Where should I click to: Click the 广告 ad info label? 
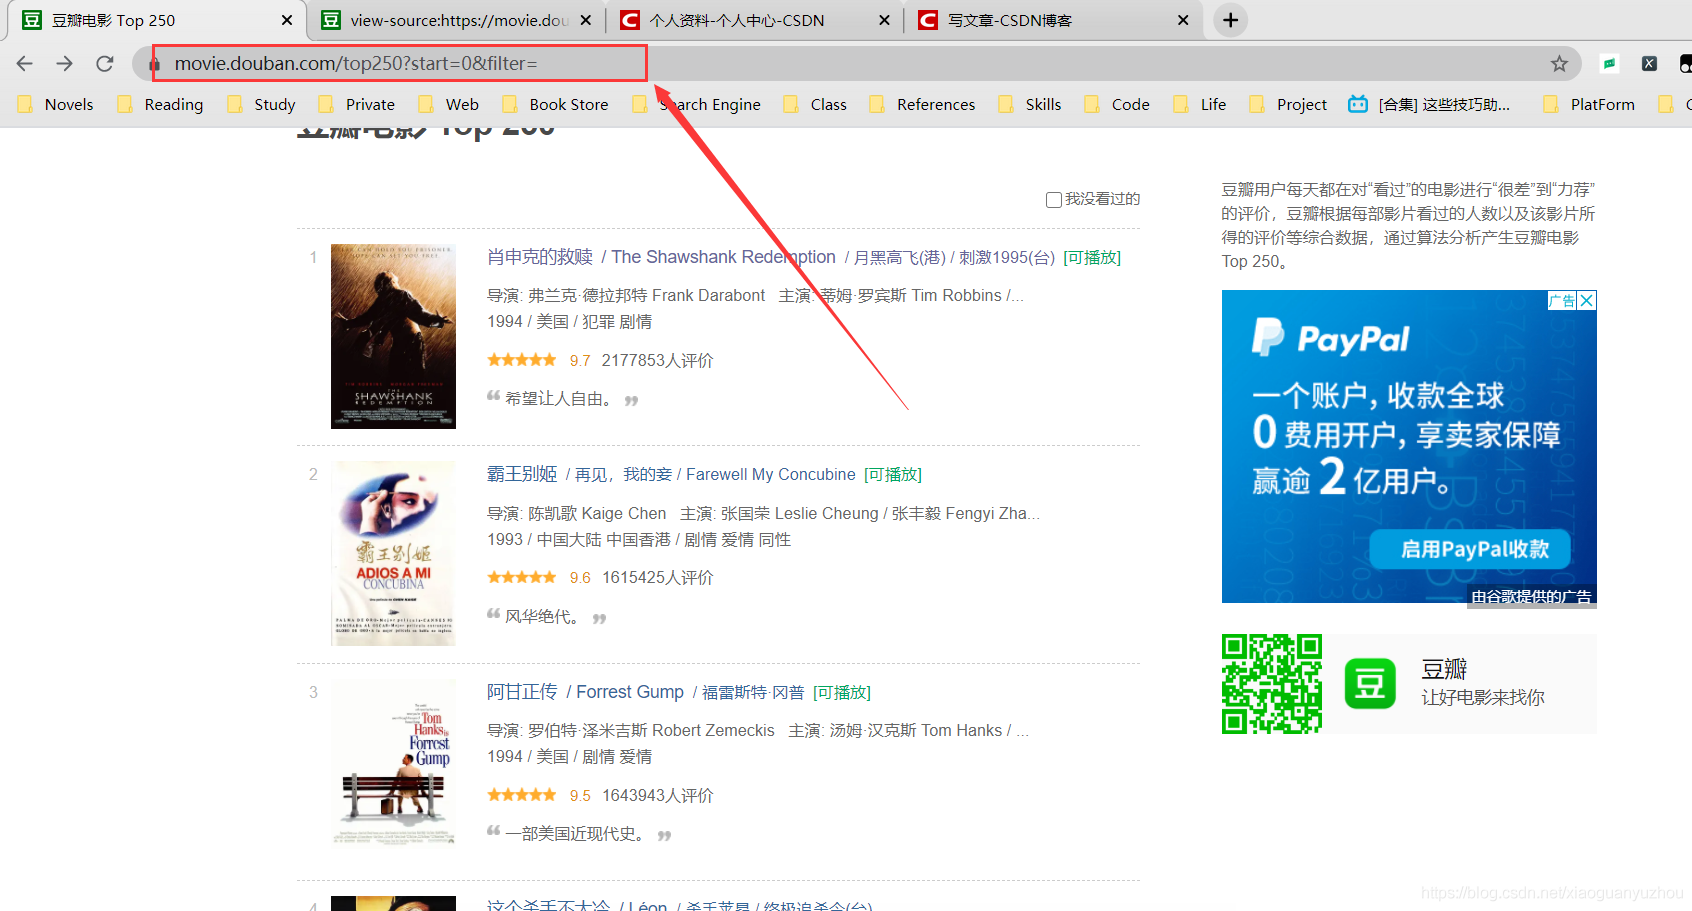click(1562, 300)
